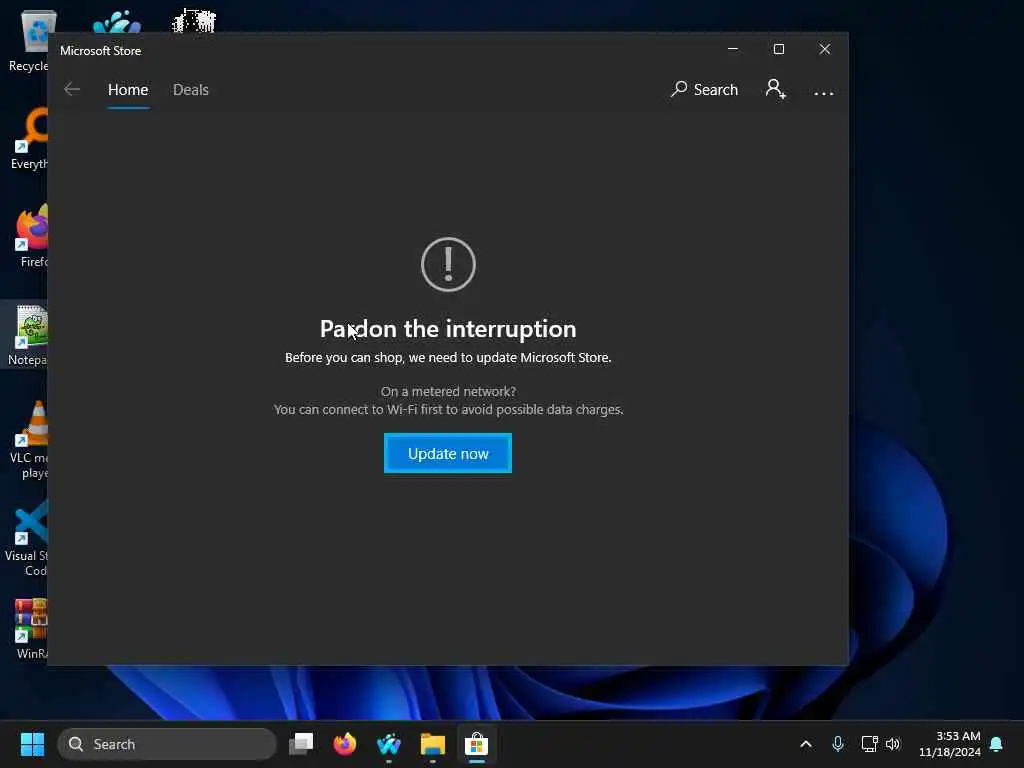Select the Visual Studio Code desktop shortcut
The width and height of the screenshot is (1024, 768).
pos(27,538)
